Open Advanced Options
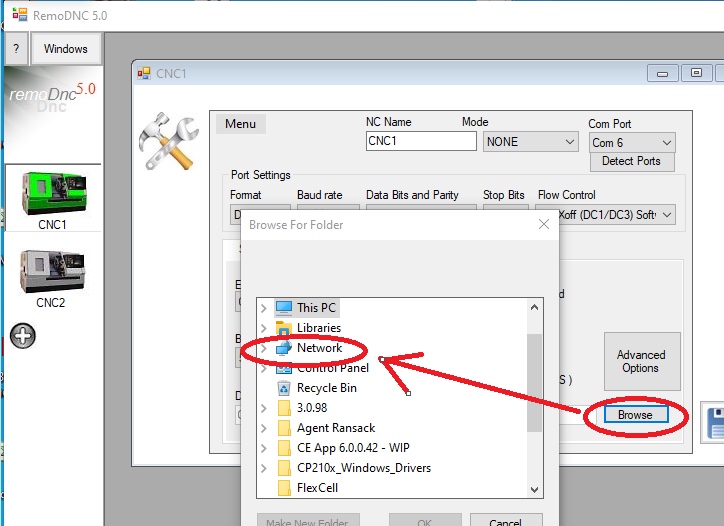The image size is (724, 526). tap(641, 361)
